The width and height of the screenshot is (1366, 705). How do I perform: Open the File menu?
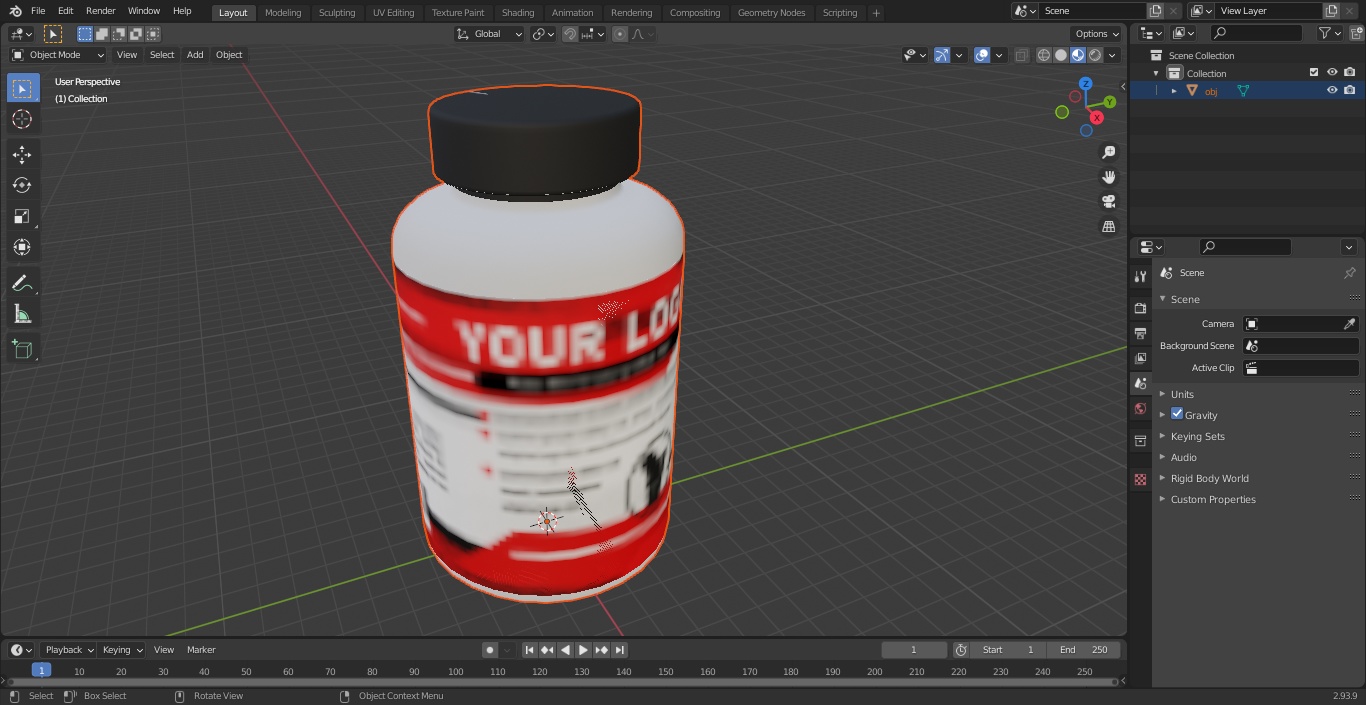[38, 11]
